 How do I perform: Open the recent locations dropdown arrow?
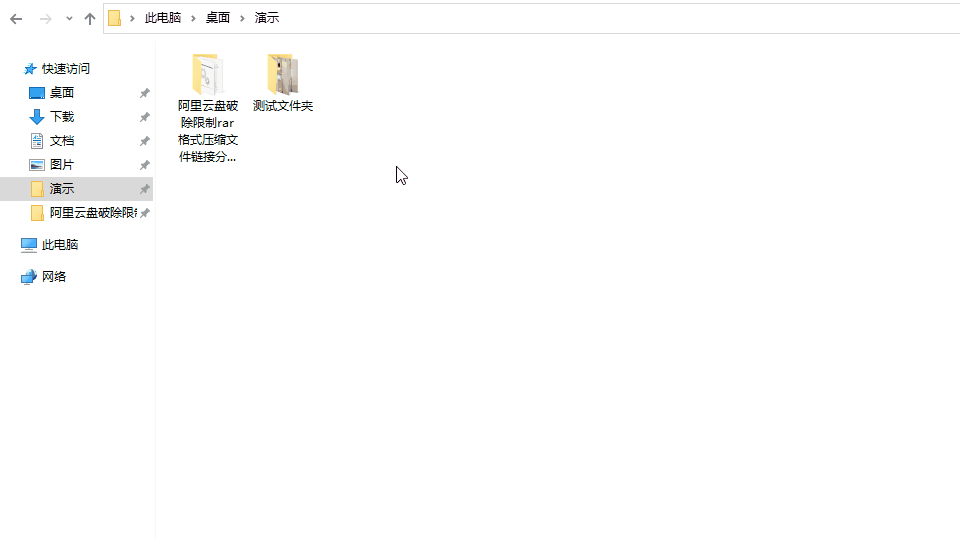(69, 19)
